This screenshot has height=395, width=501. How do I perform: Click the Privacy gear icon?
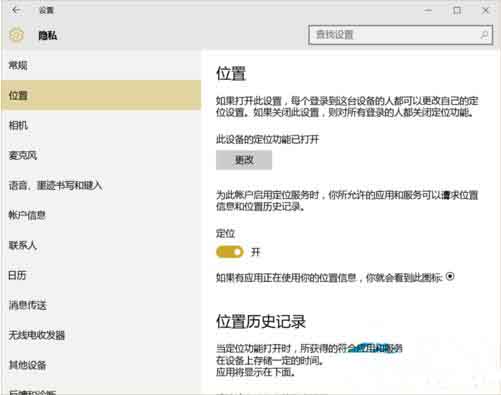tap(16, 35)
